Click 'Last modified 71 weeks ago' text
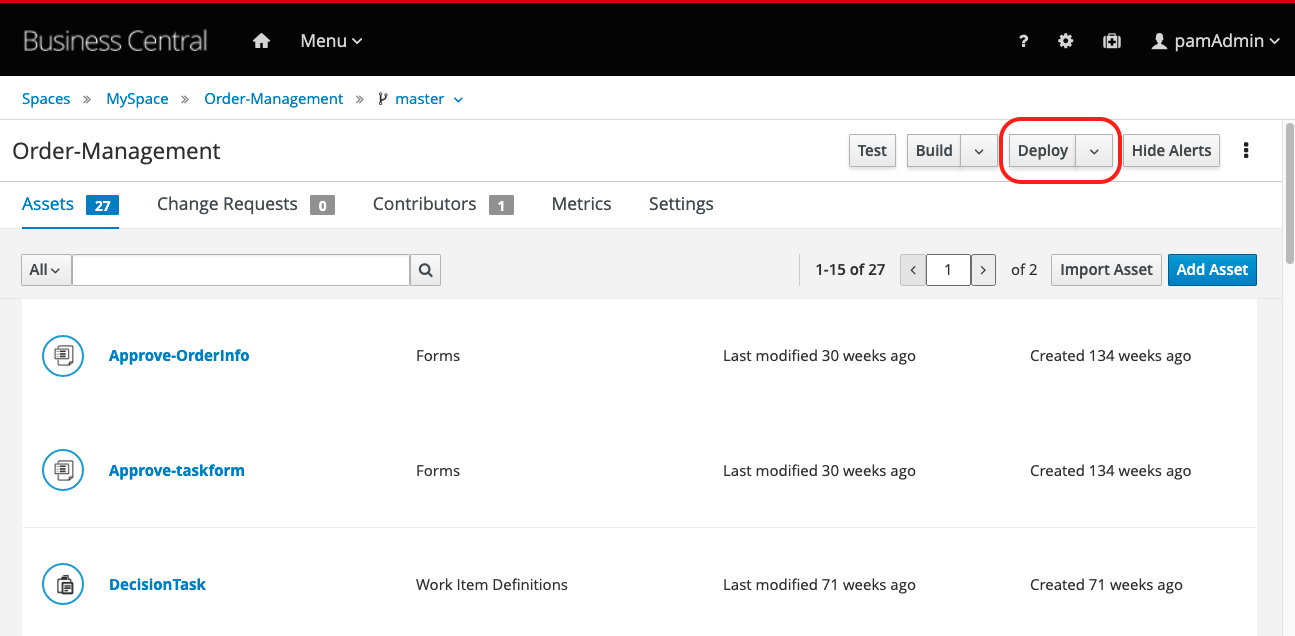Viewport: 1295px width, 636px height. [819, 585]
